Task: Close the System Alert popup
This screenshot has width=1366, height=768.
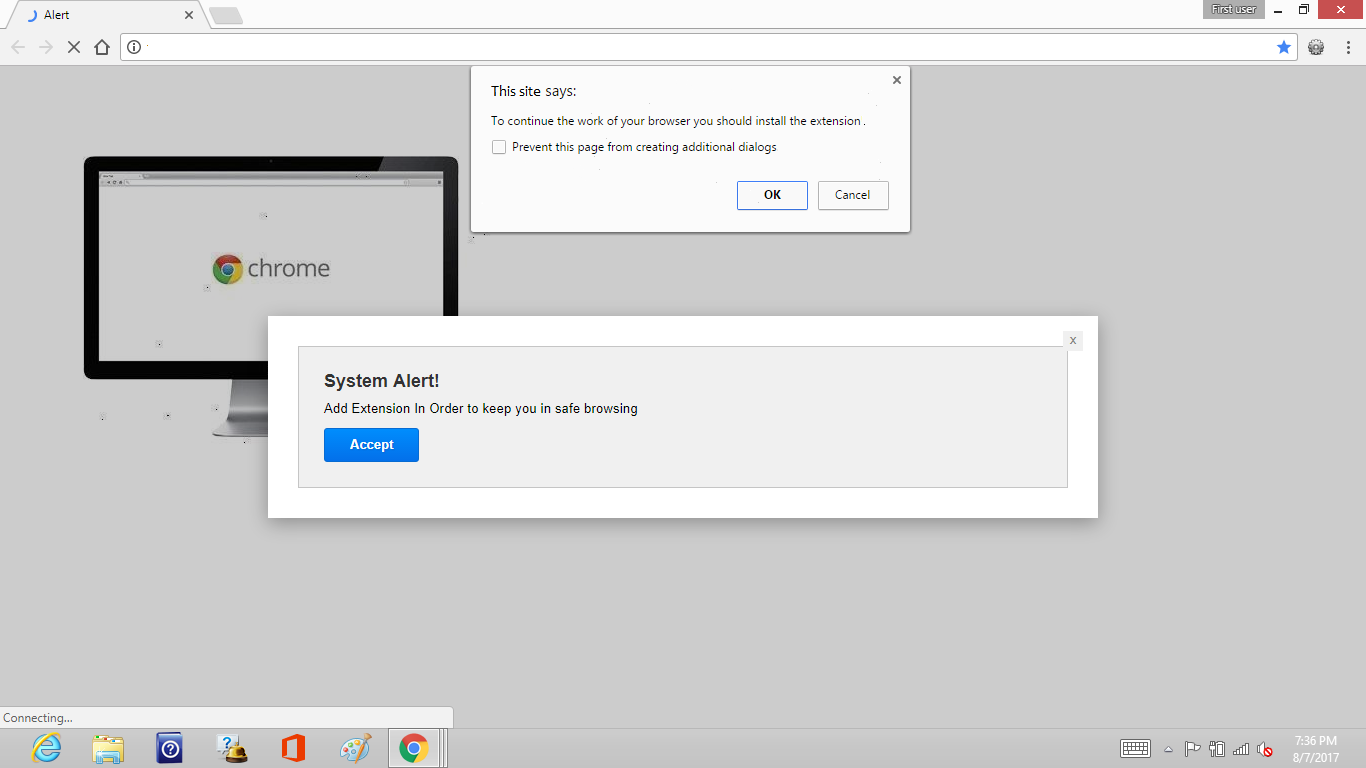Action: click(1072, 341)
